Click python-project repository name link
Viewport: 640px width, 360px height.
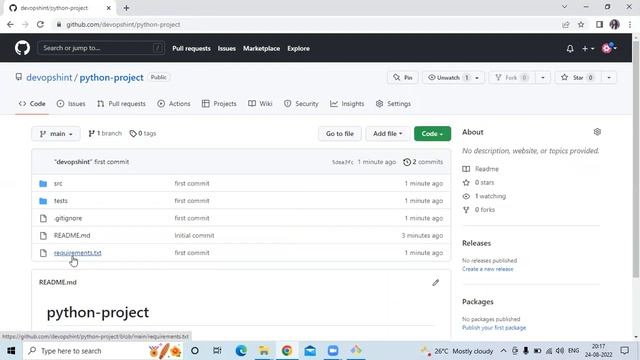click(x=111, y=78)
